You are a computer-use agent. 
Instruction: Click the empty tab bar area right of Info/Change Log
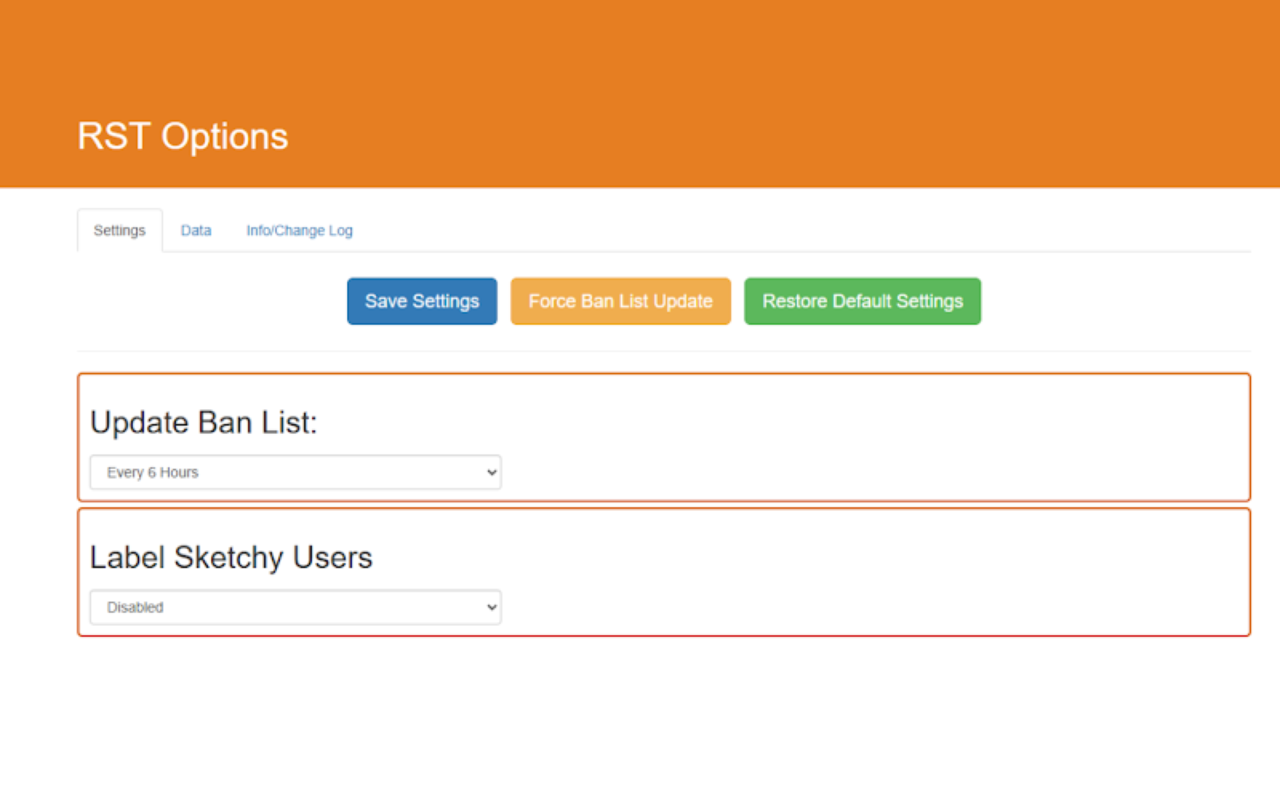[800, 231]
